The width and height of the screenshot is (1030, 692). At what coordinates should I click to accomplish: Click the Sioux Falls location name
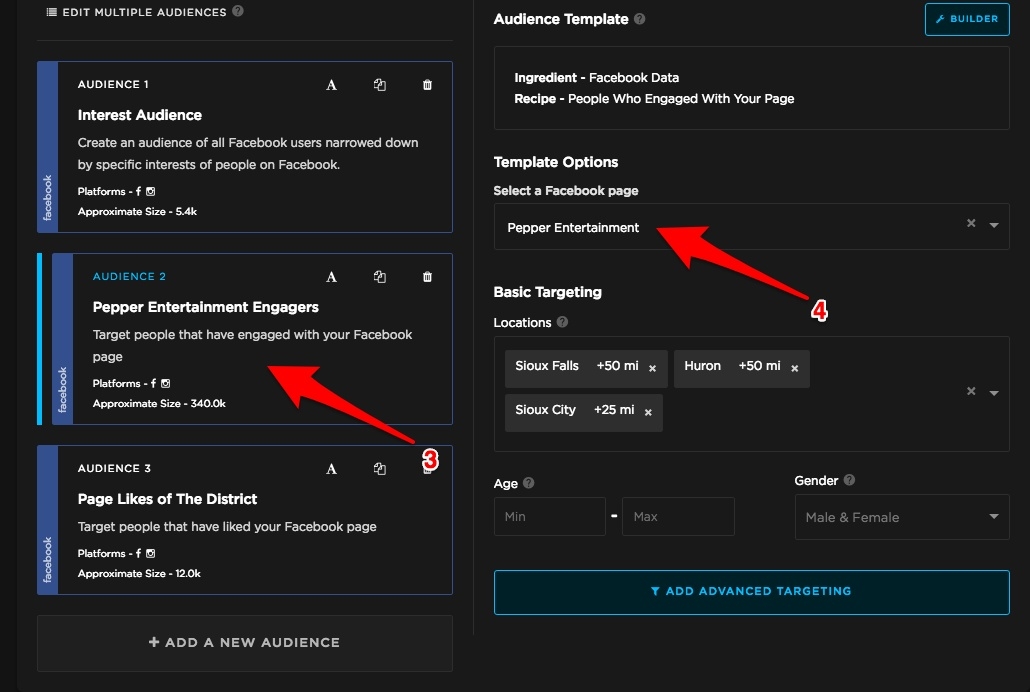(x=547, y=365)
